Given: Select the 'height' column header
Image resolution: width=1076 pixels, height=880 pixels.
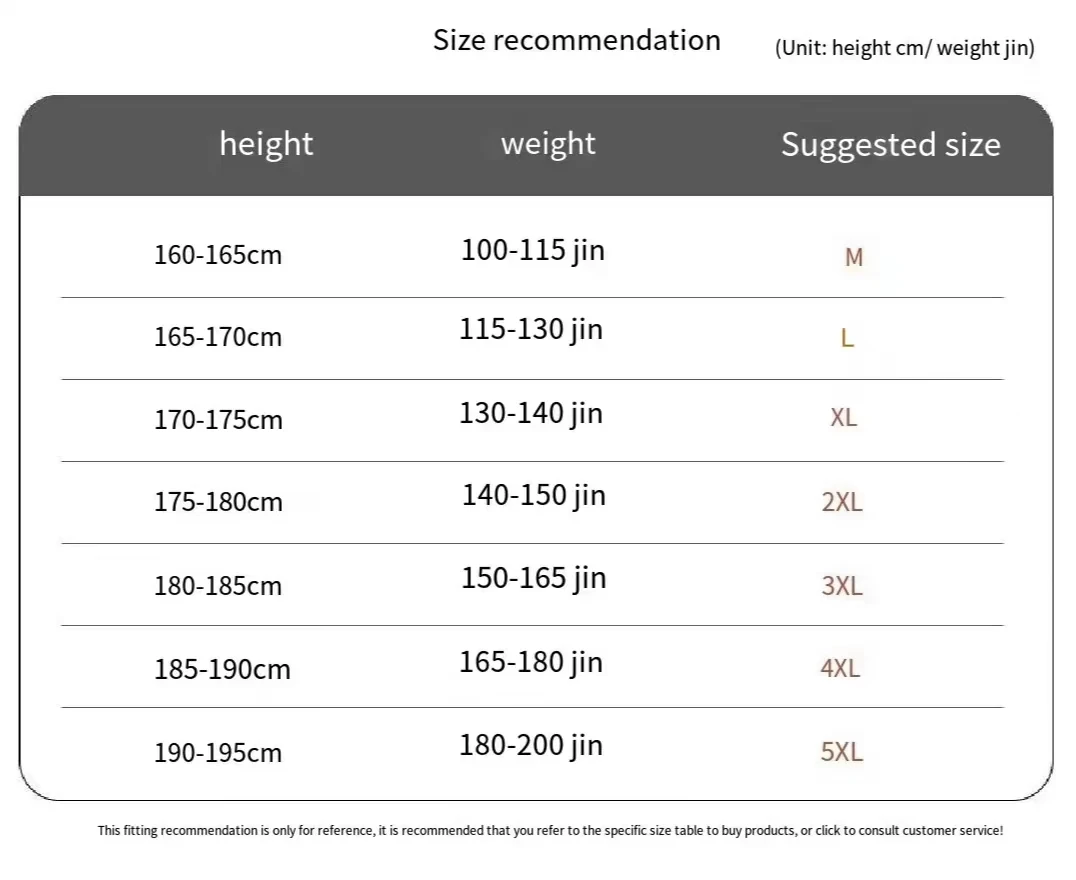Looking at the screenshot, I should point(266,143).
